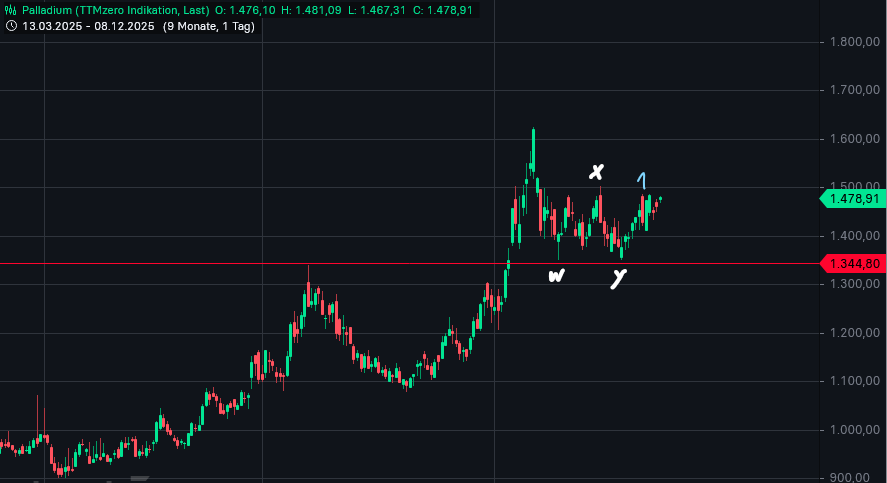Viewport: 887px width, 483px height.
Task: Click the green 1.478,91 current price tag
Action: 851,199
